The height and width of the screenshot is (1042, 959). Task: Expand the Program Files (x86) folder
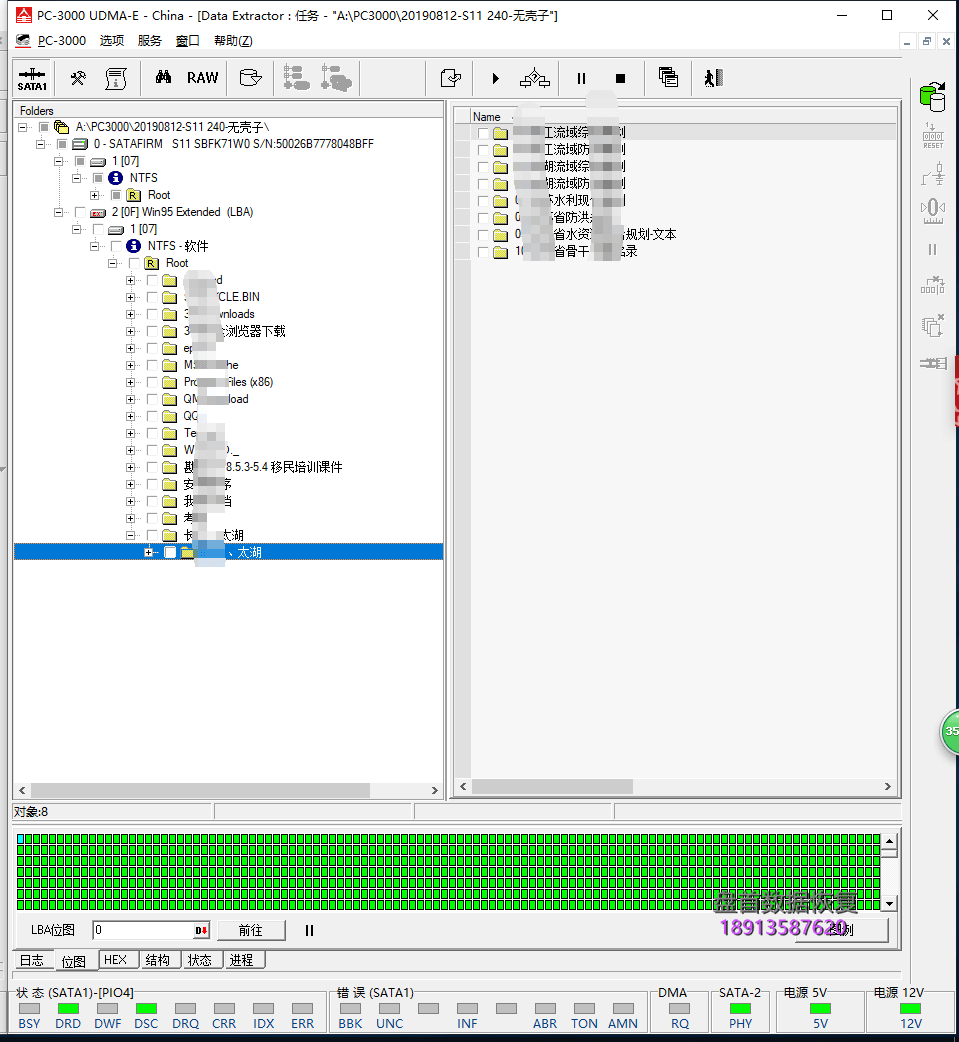pos(130,382)
